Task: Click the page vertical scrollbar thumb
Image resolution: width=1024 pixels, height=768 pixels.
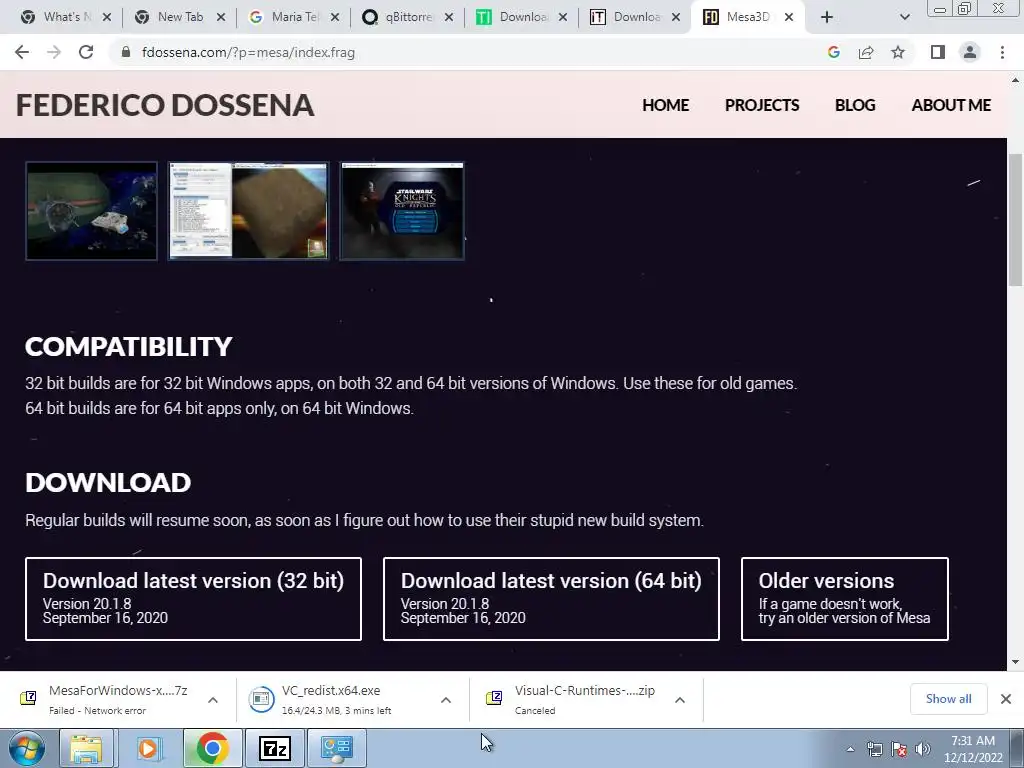Action: point(1015,220)
